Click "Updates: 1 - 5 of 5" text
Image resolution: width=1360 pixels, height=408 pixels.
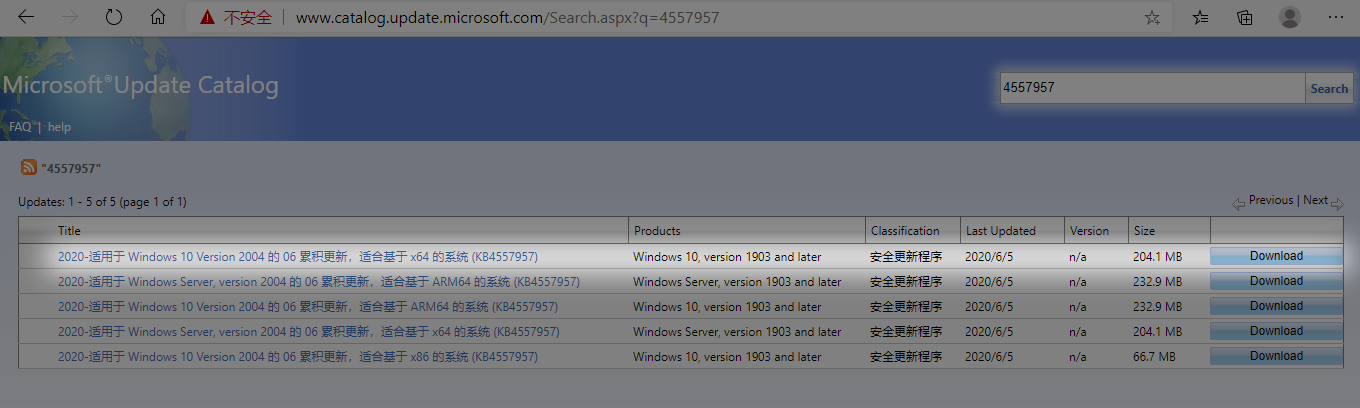(x=67, y=202)
